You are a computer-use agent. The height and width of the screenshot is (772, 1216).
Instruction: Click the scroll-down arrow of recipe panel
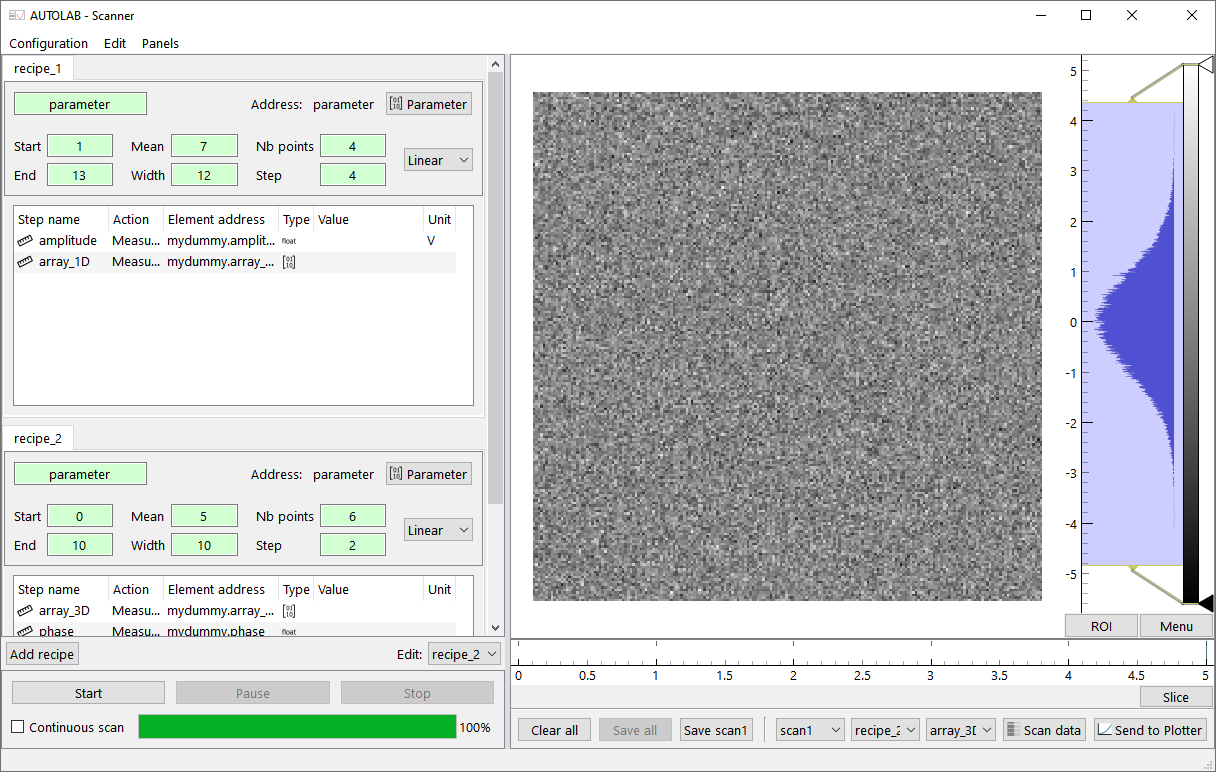click(495, 627)
